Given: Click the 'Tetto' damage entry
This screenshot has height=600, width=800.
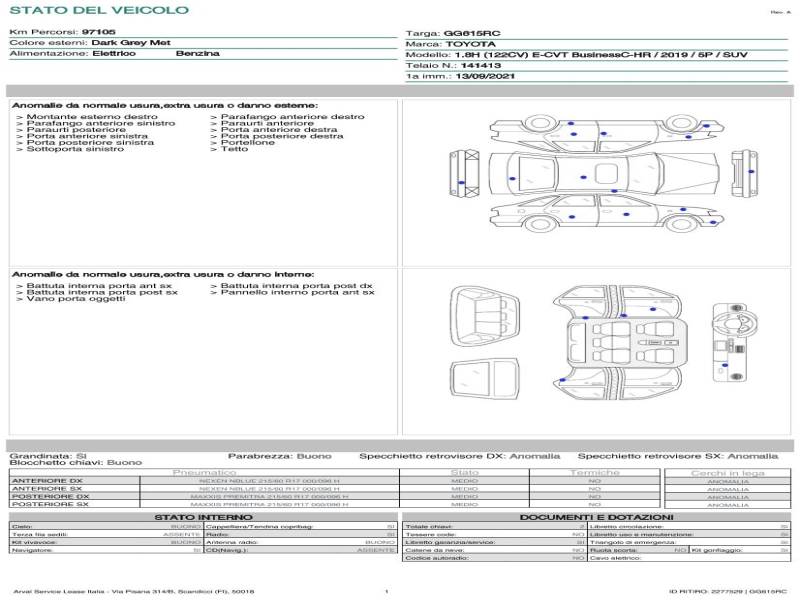Looking at the screenshot, I should click(234, 149).
